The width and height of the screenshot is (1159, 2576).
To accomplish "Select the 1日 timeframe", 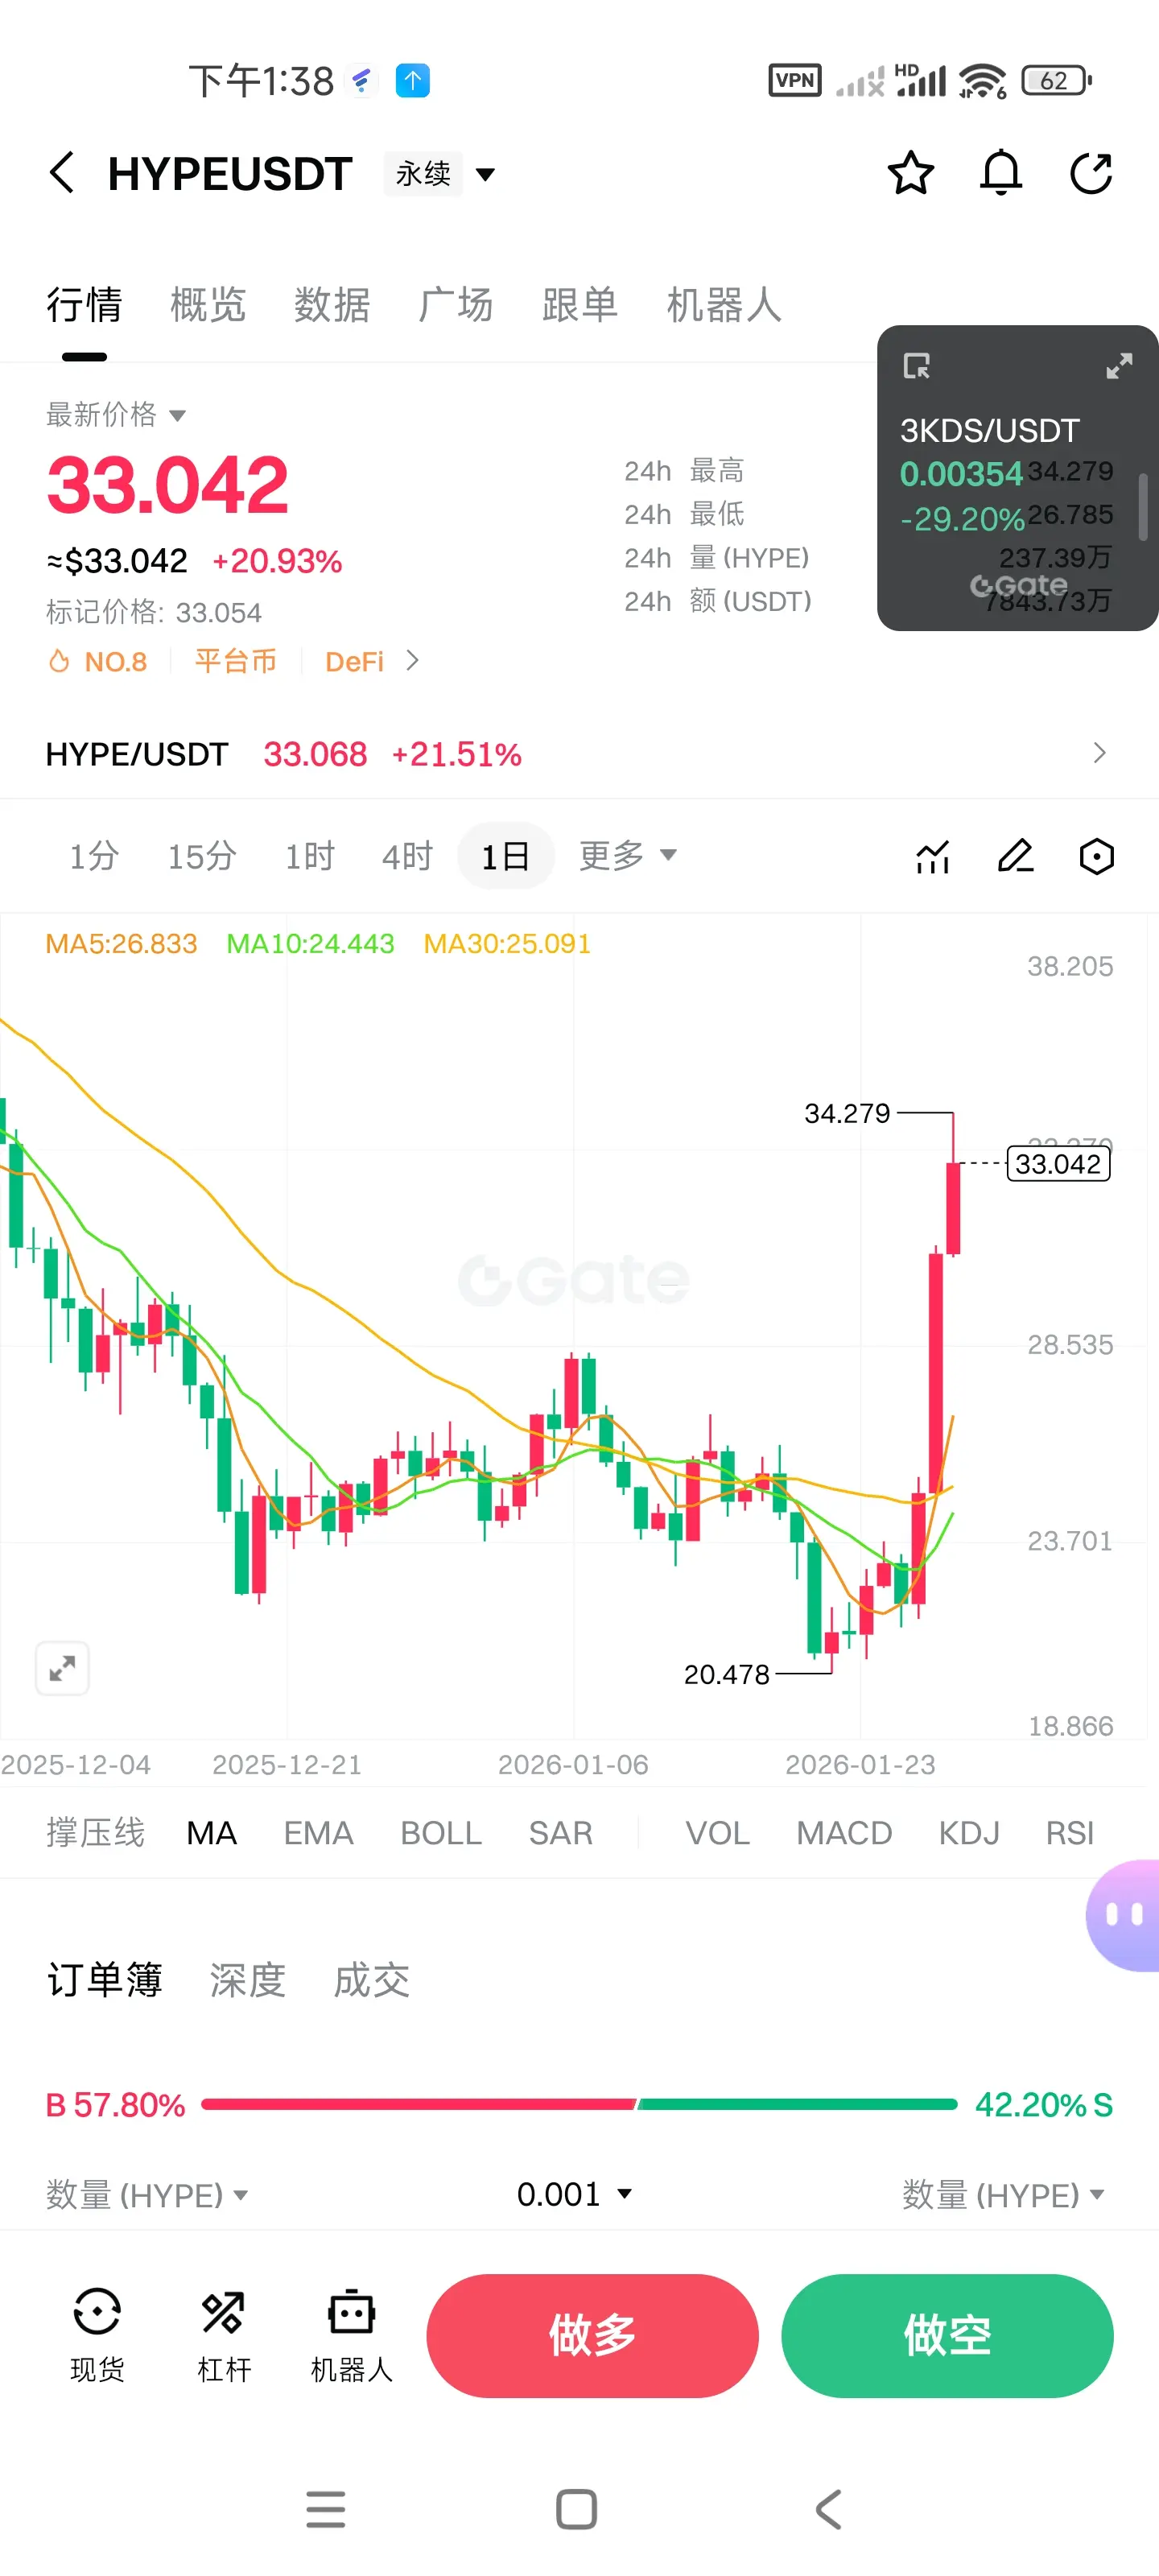I will coord(506,856).
